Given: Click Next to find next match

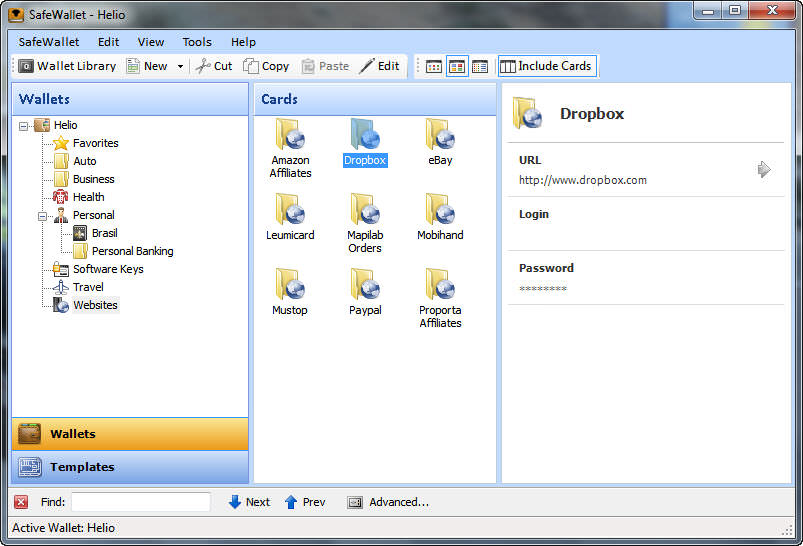Looking at the screenshot, I should (x=249, y=502).
